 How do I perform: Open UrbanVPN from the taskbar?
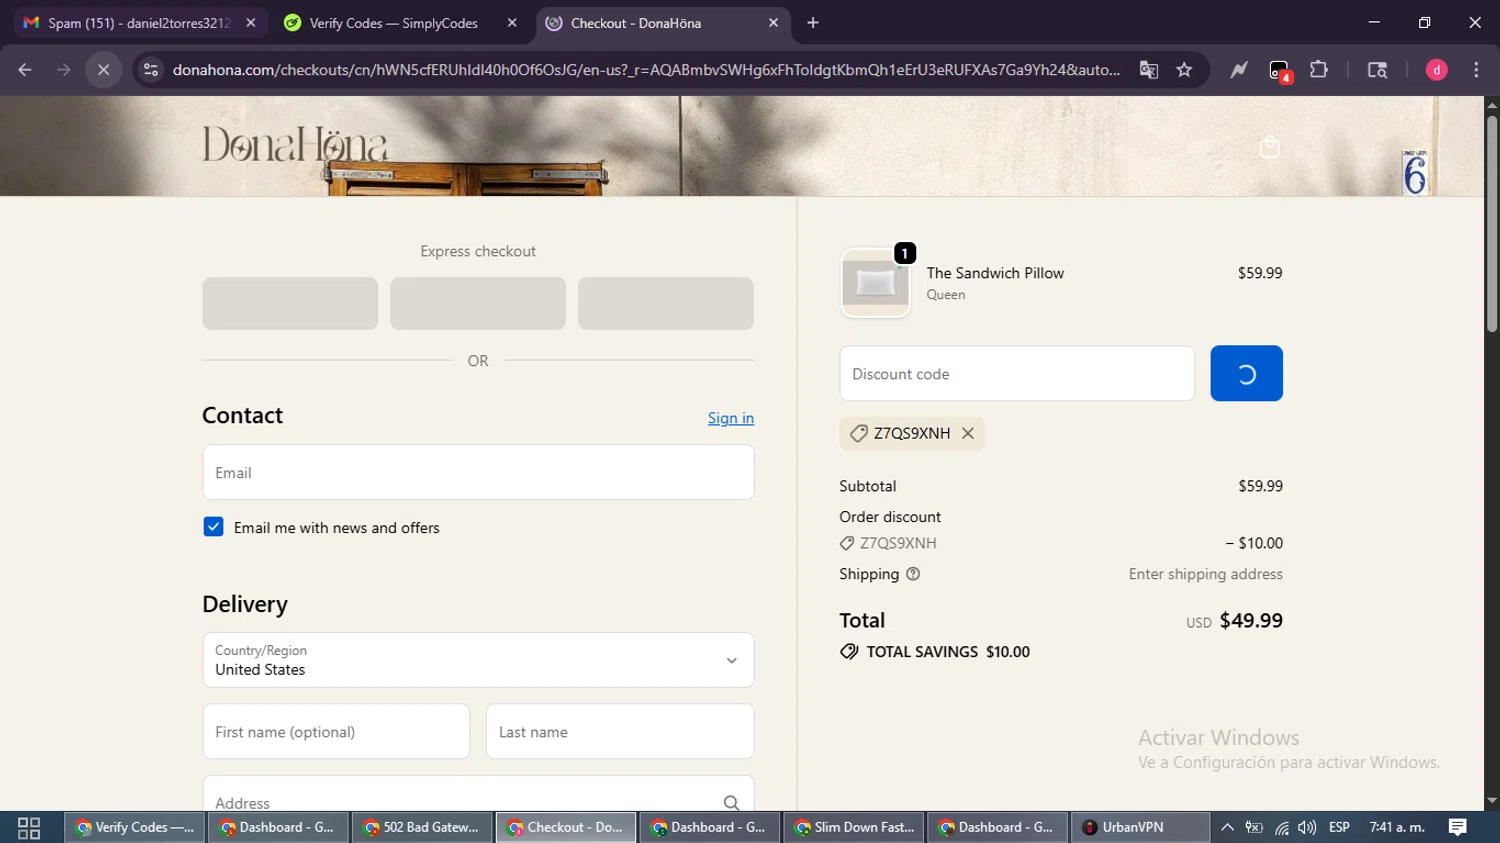(x=1140, y=828)
